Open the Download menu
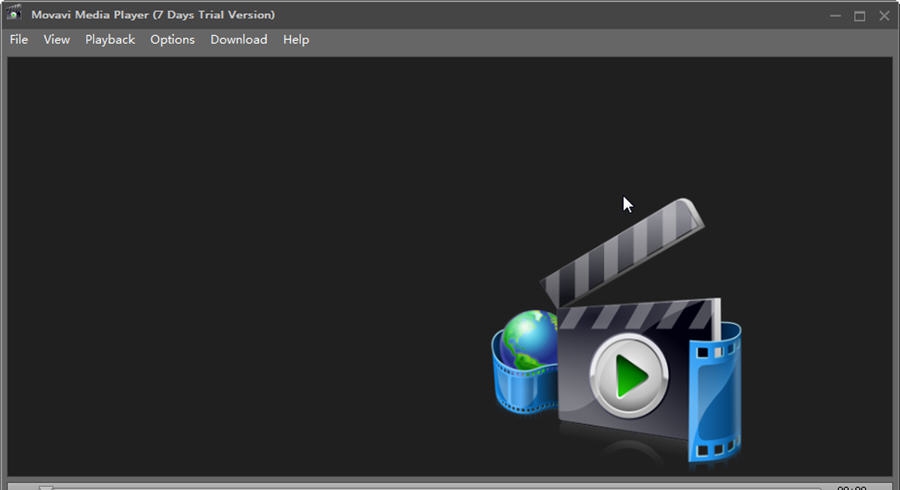The height and width of the screenshot is (490, 900). 238,40
